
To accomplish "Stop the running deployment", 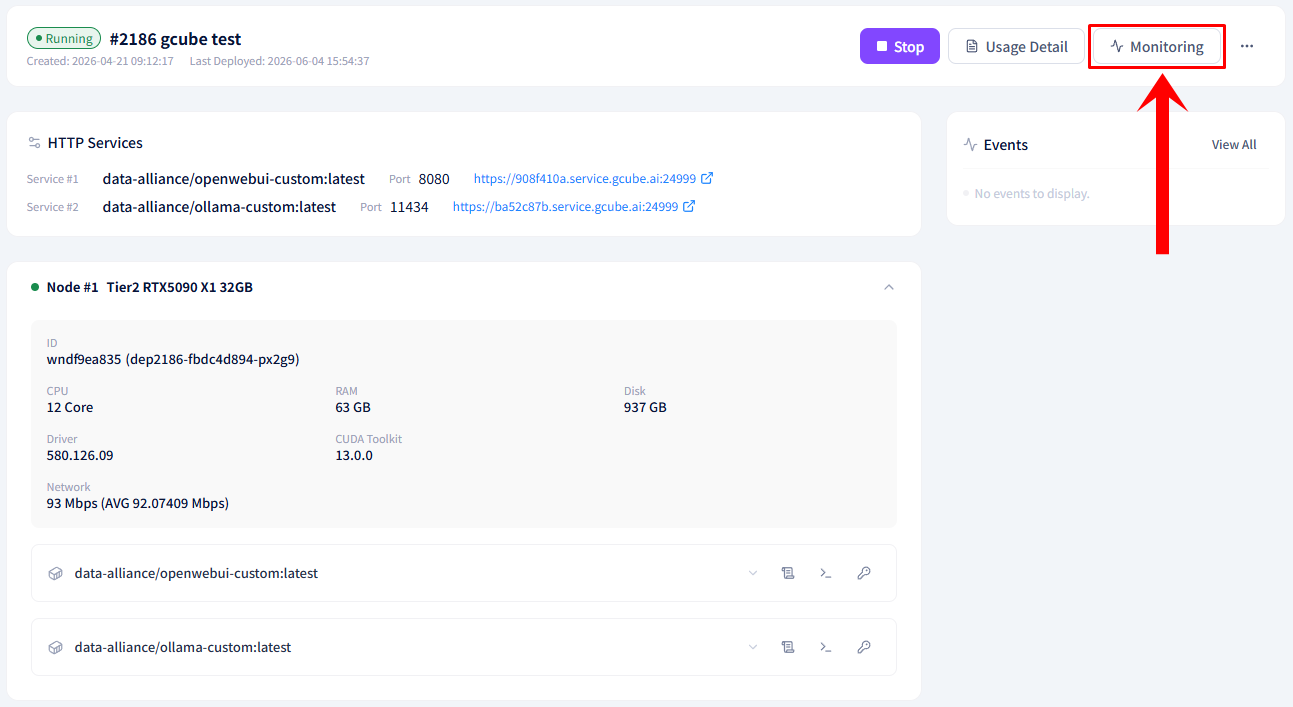I will (900, 46).
